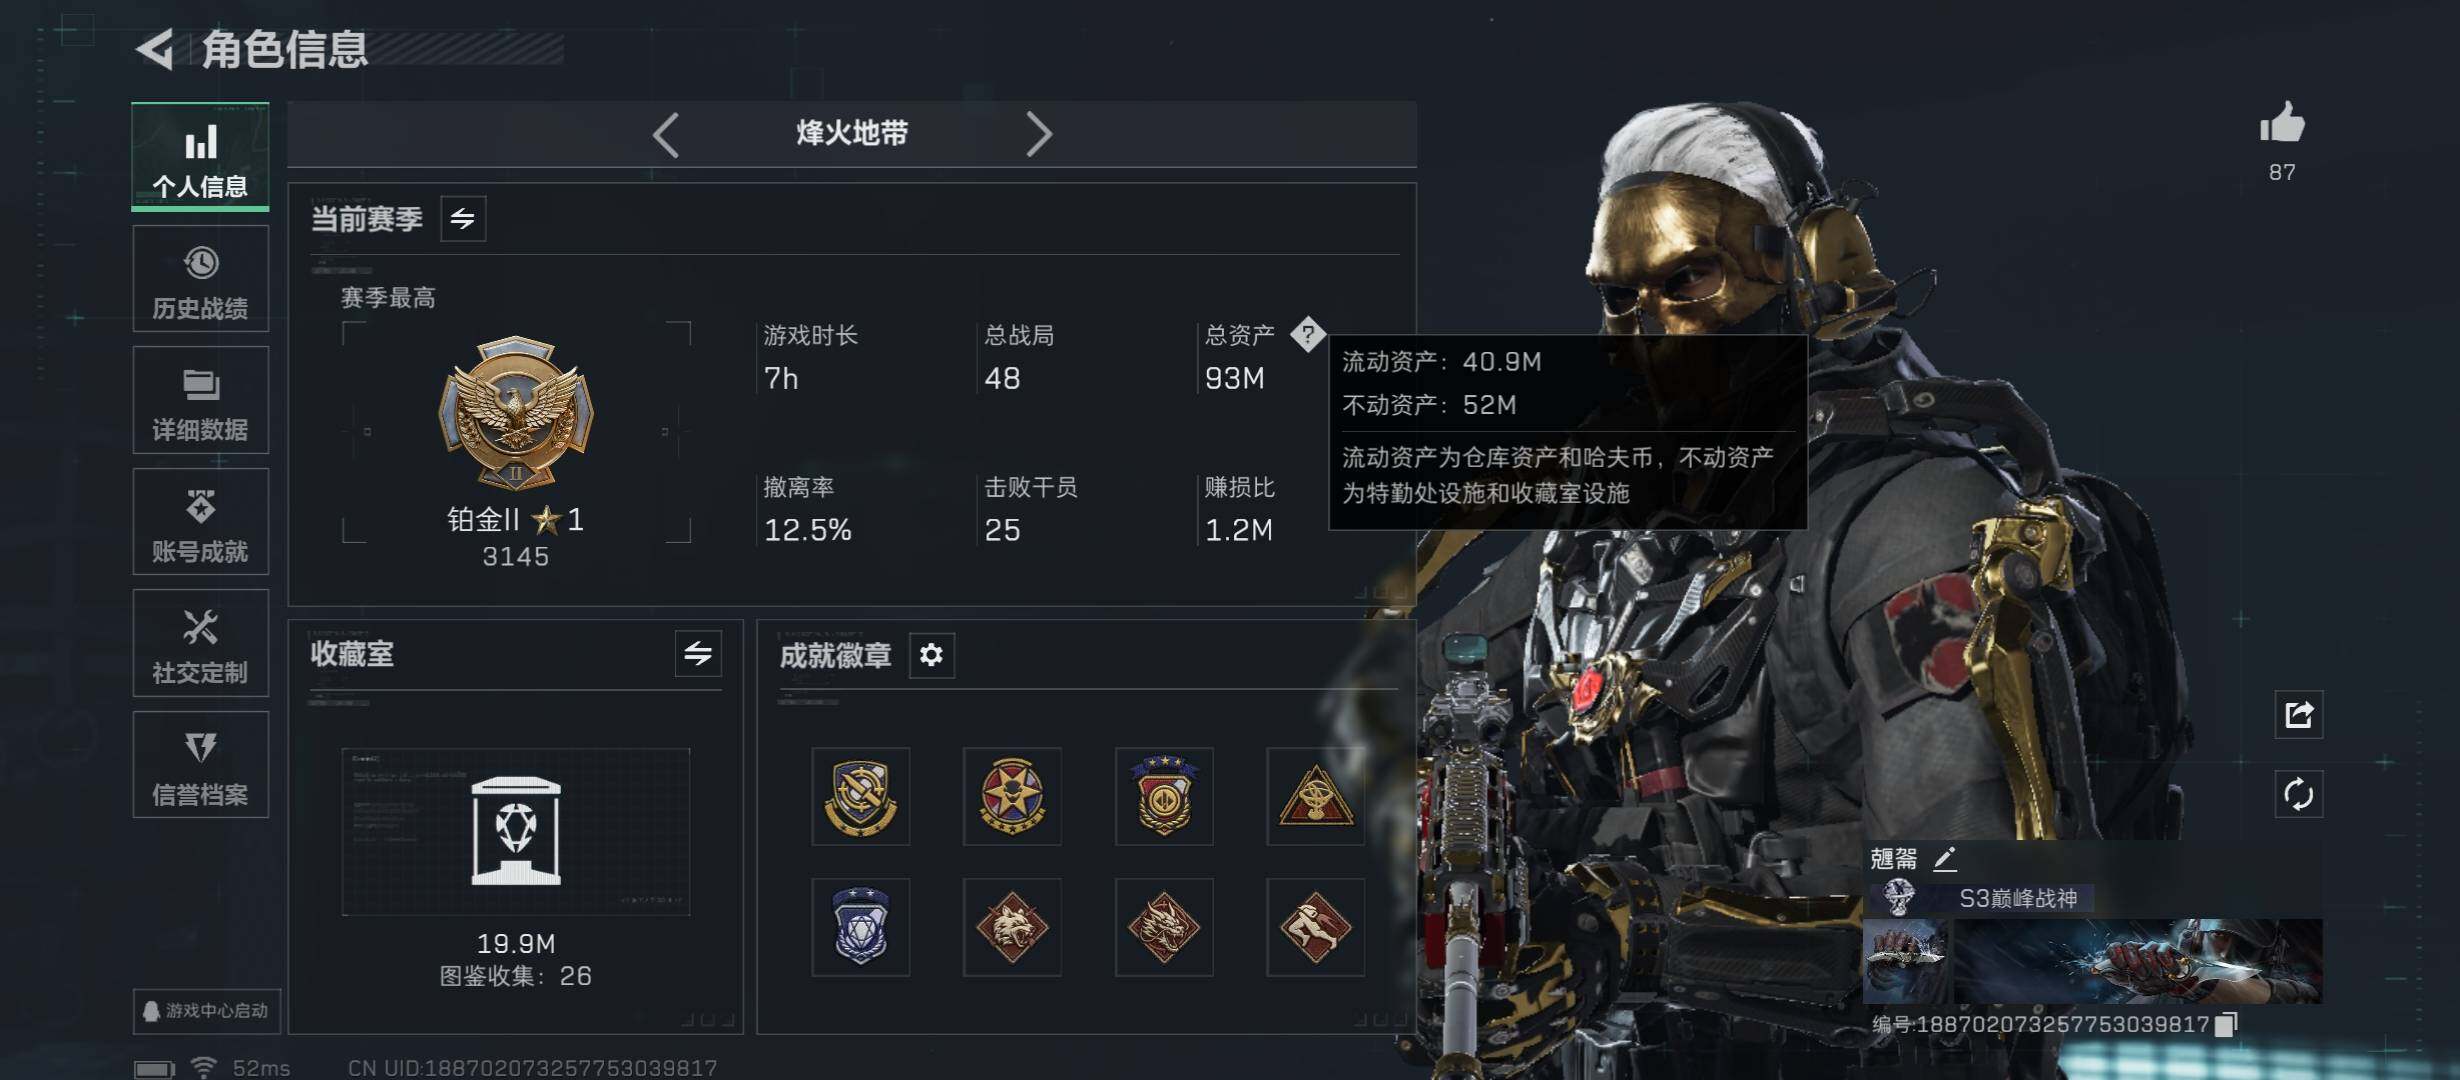Open 社交定制 customization tab
Screen dimensions: 2460x1080
tap(200, 643)
